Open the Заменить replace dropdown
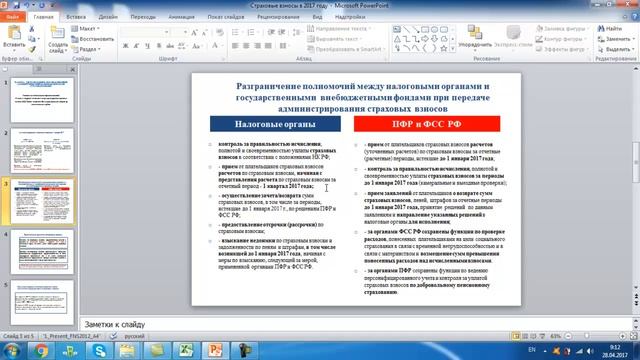The image size is (640, 360). click(616, 39)
